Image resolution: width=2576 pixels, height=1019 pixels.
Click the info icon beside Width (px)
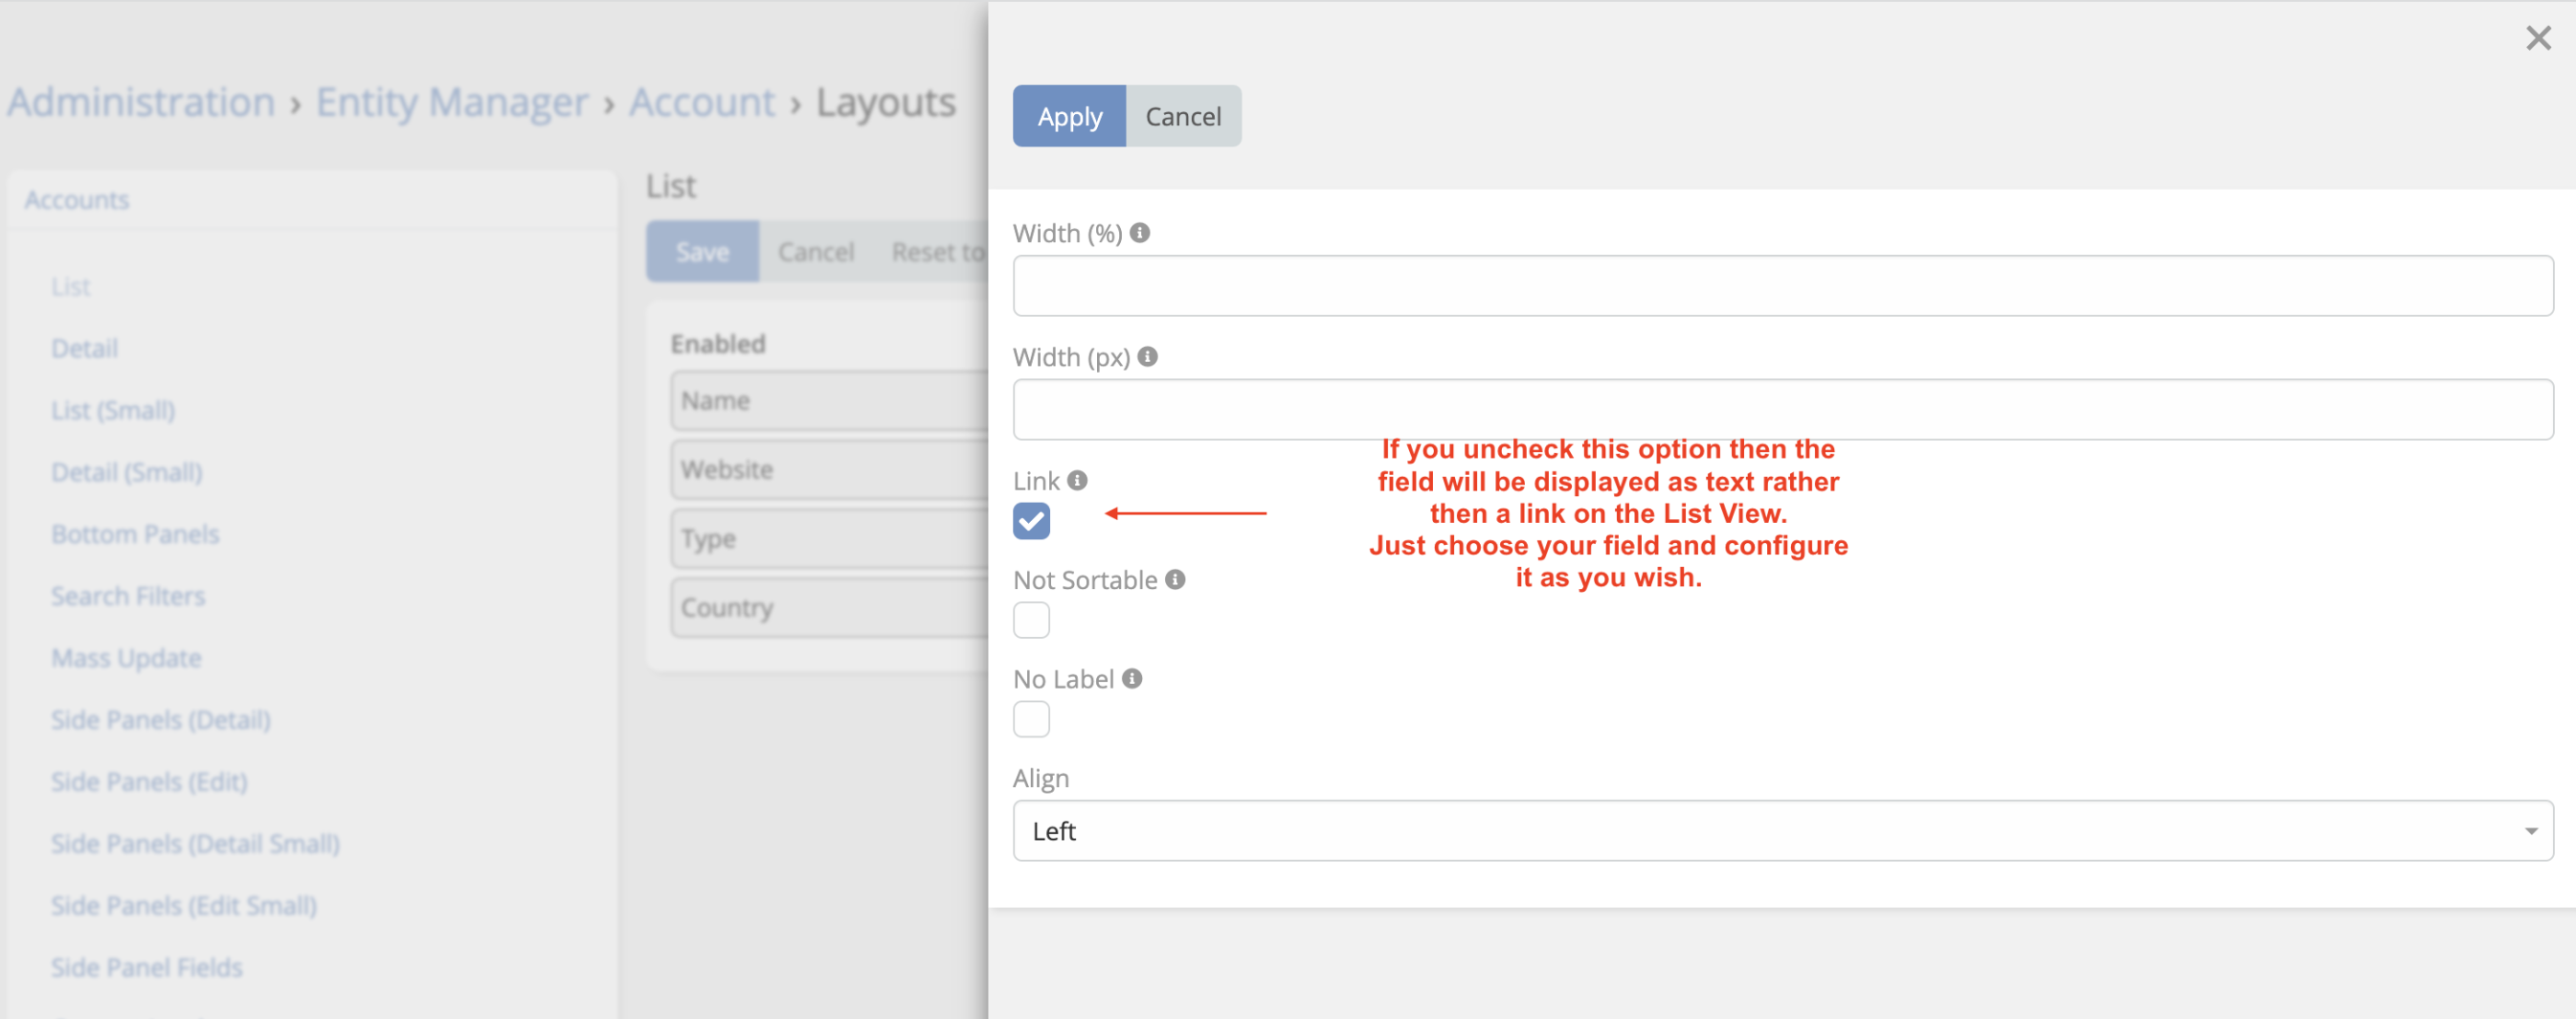(1147, 357)
